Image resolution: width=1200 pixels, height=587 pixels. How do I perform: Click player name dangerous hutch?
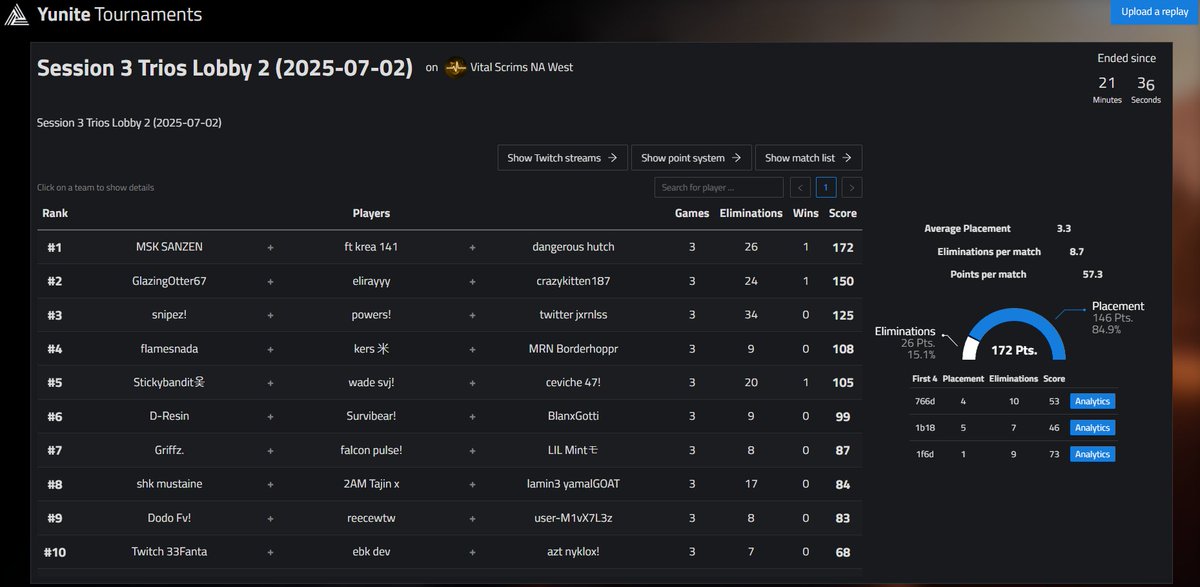573,247
